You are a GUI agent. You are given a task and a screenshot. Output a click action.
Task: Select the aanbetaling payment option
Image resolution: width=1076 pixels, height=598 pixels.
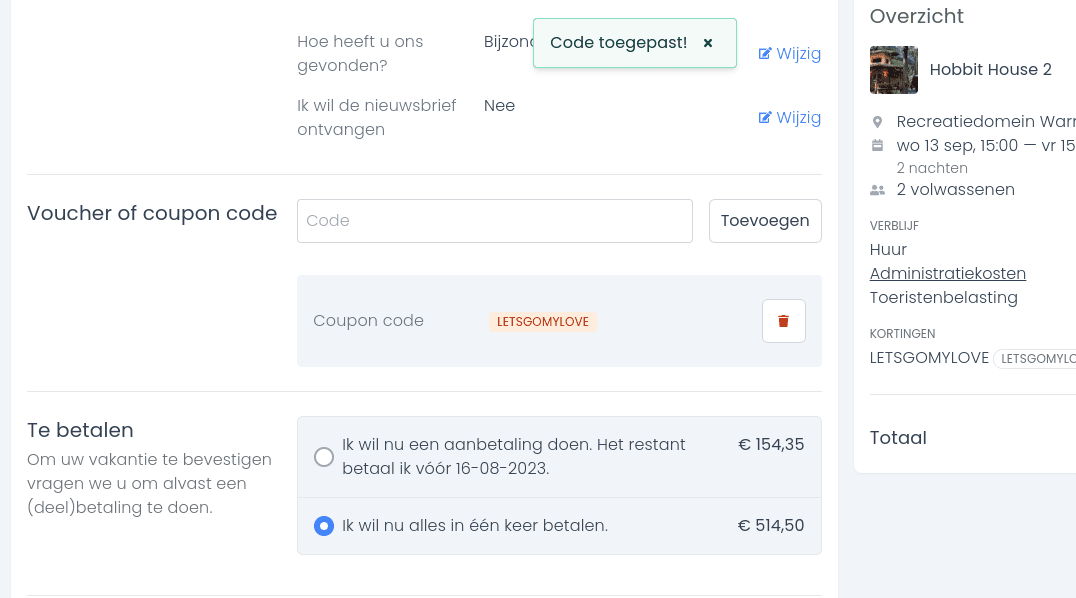[324, 457]
